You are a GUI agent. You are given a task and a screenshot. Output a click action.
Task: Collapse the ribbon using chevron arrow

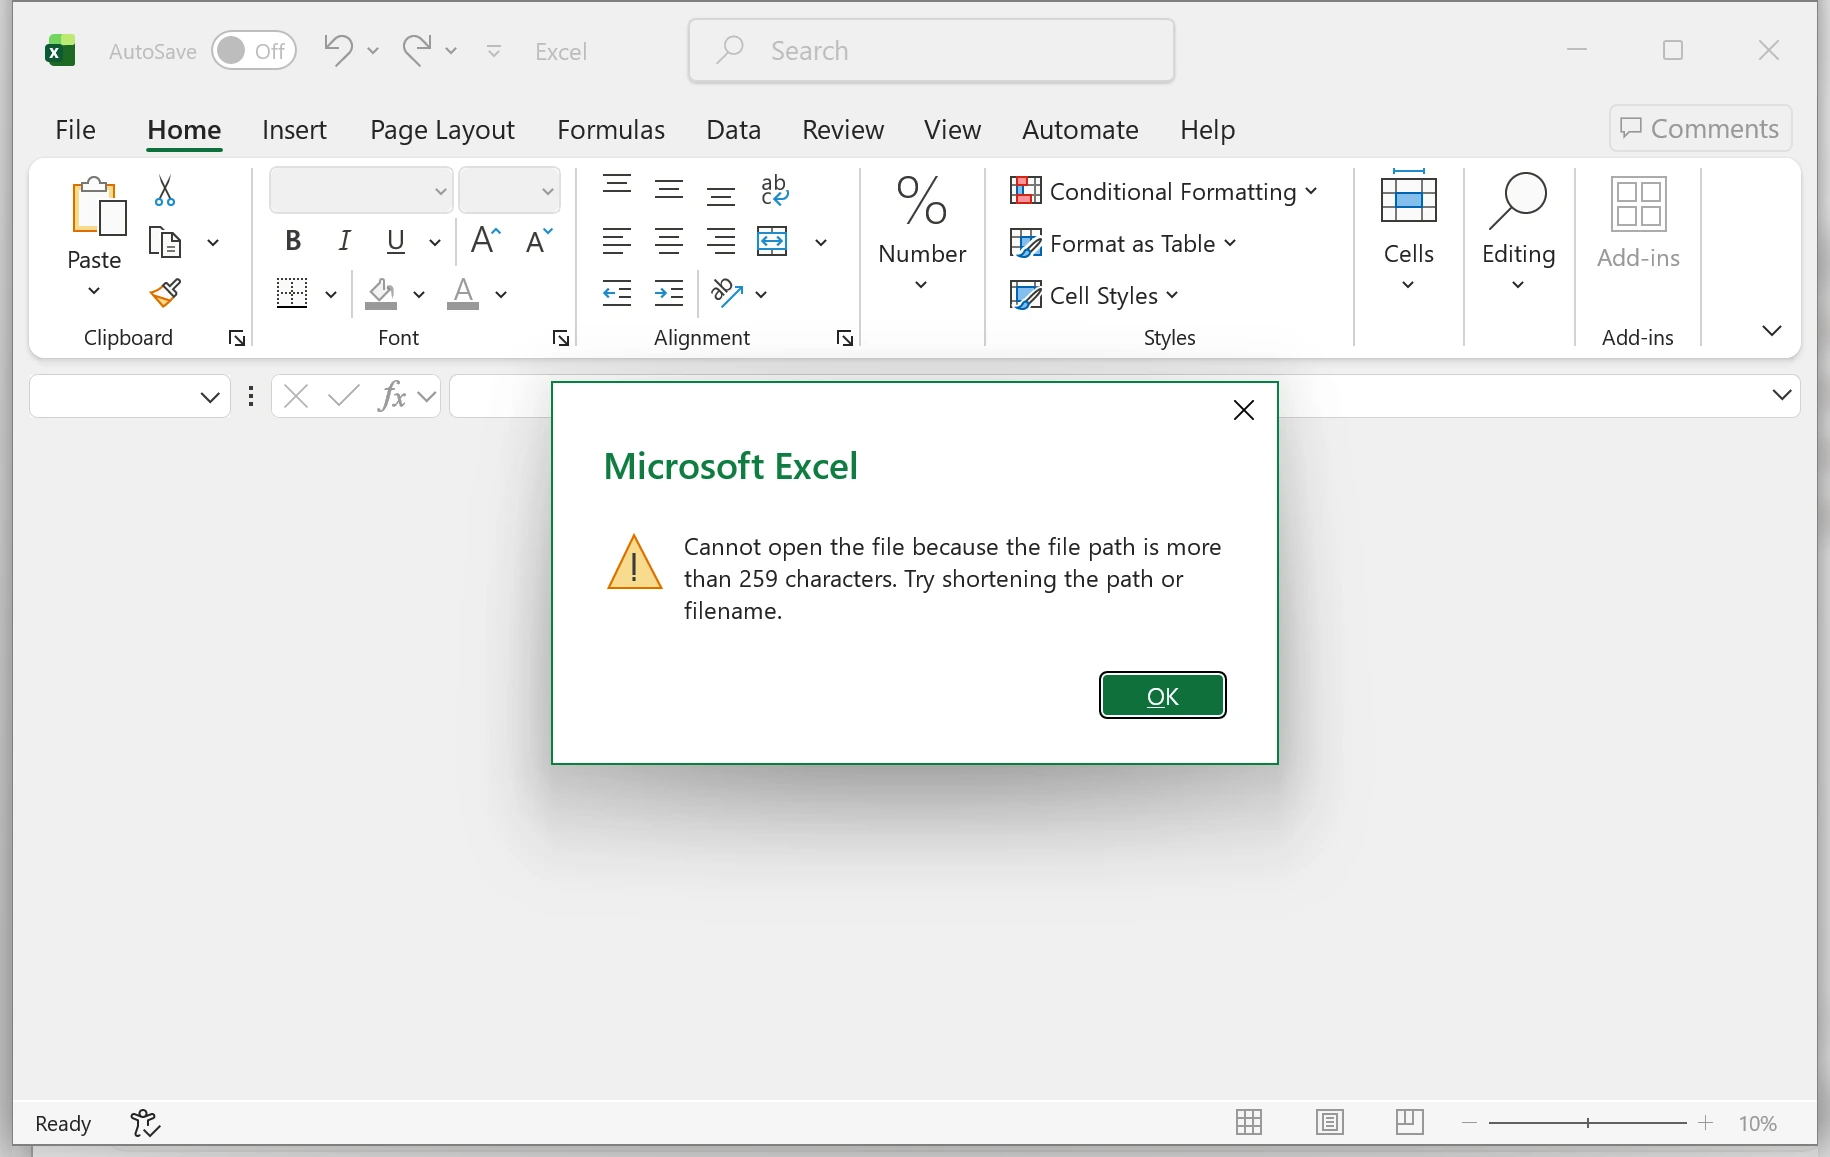1772,331
